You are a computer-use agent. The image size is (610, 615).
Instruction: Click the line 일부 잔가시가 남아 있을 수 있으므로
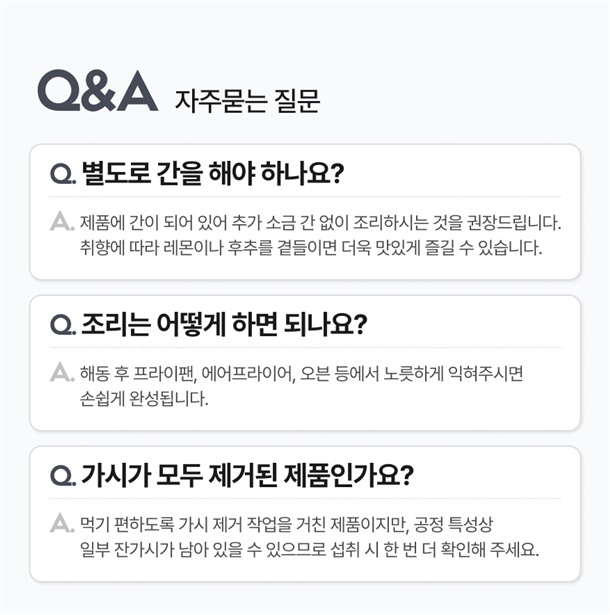pyautogui.click(x=310, y=549)
